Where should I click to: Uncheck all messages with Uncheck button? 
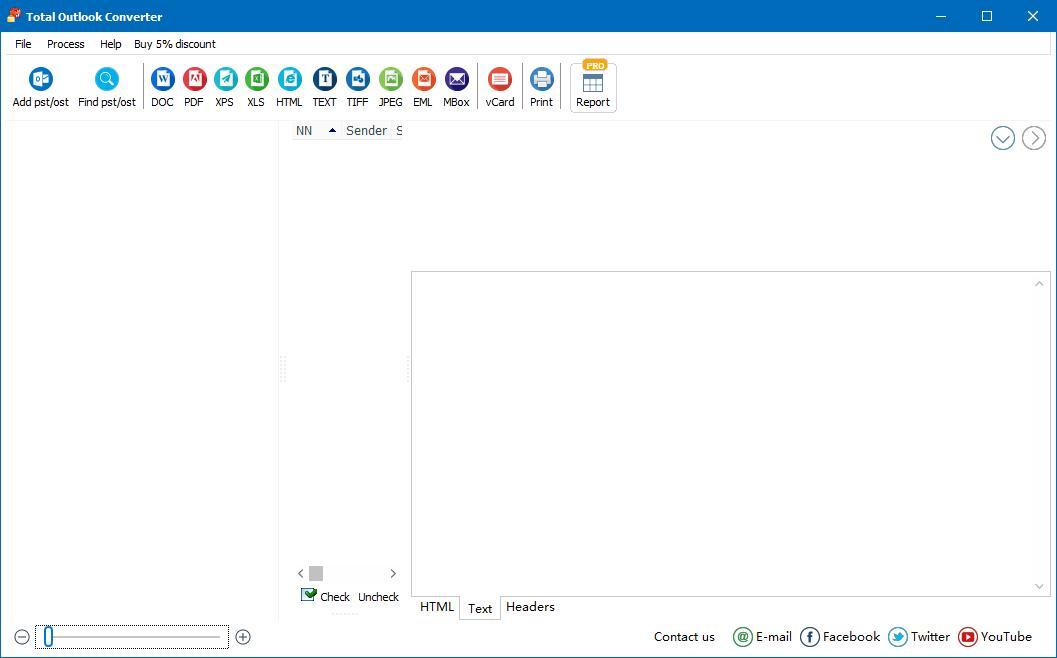(378, 597)
